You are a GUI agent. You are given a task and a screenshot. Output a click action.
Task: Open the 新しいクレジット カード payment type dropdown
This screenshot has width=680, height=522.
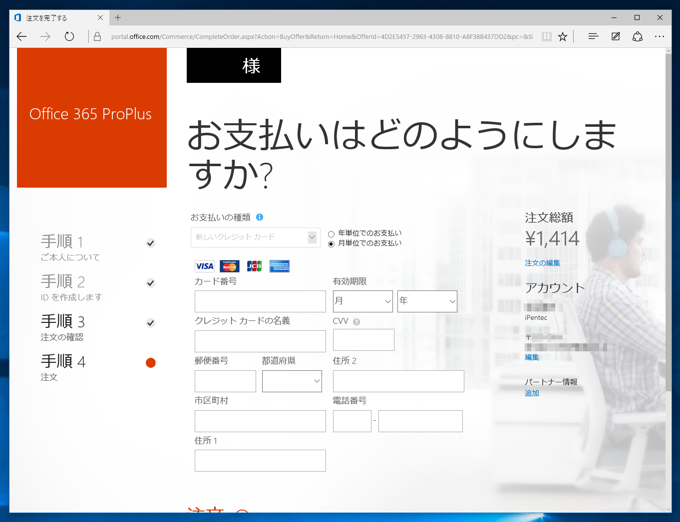(x=255, y=237)
